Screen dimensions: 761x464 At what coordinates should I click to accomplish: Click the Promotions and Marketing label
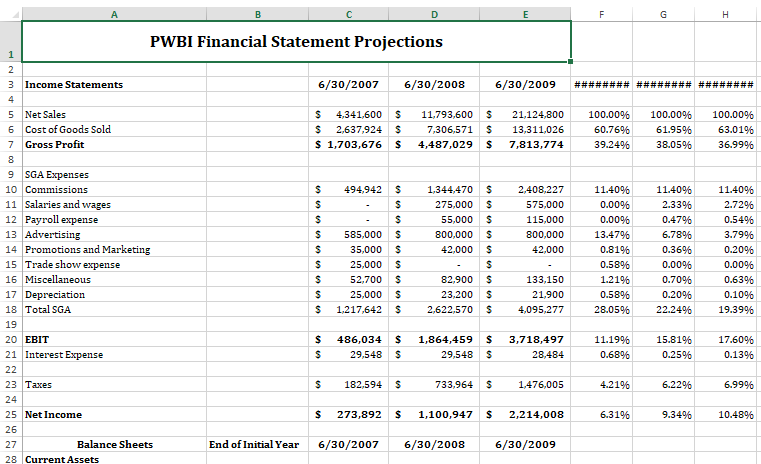point(87,249)
